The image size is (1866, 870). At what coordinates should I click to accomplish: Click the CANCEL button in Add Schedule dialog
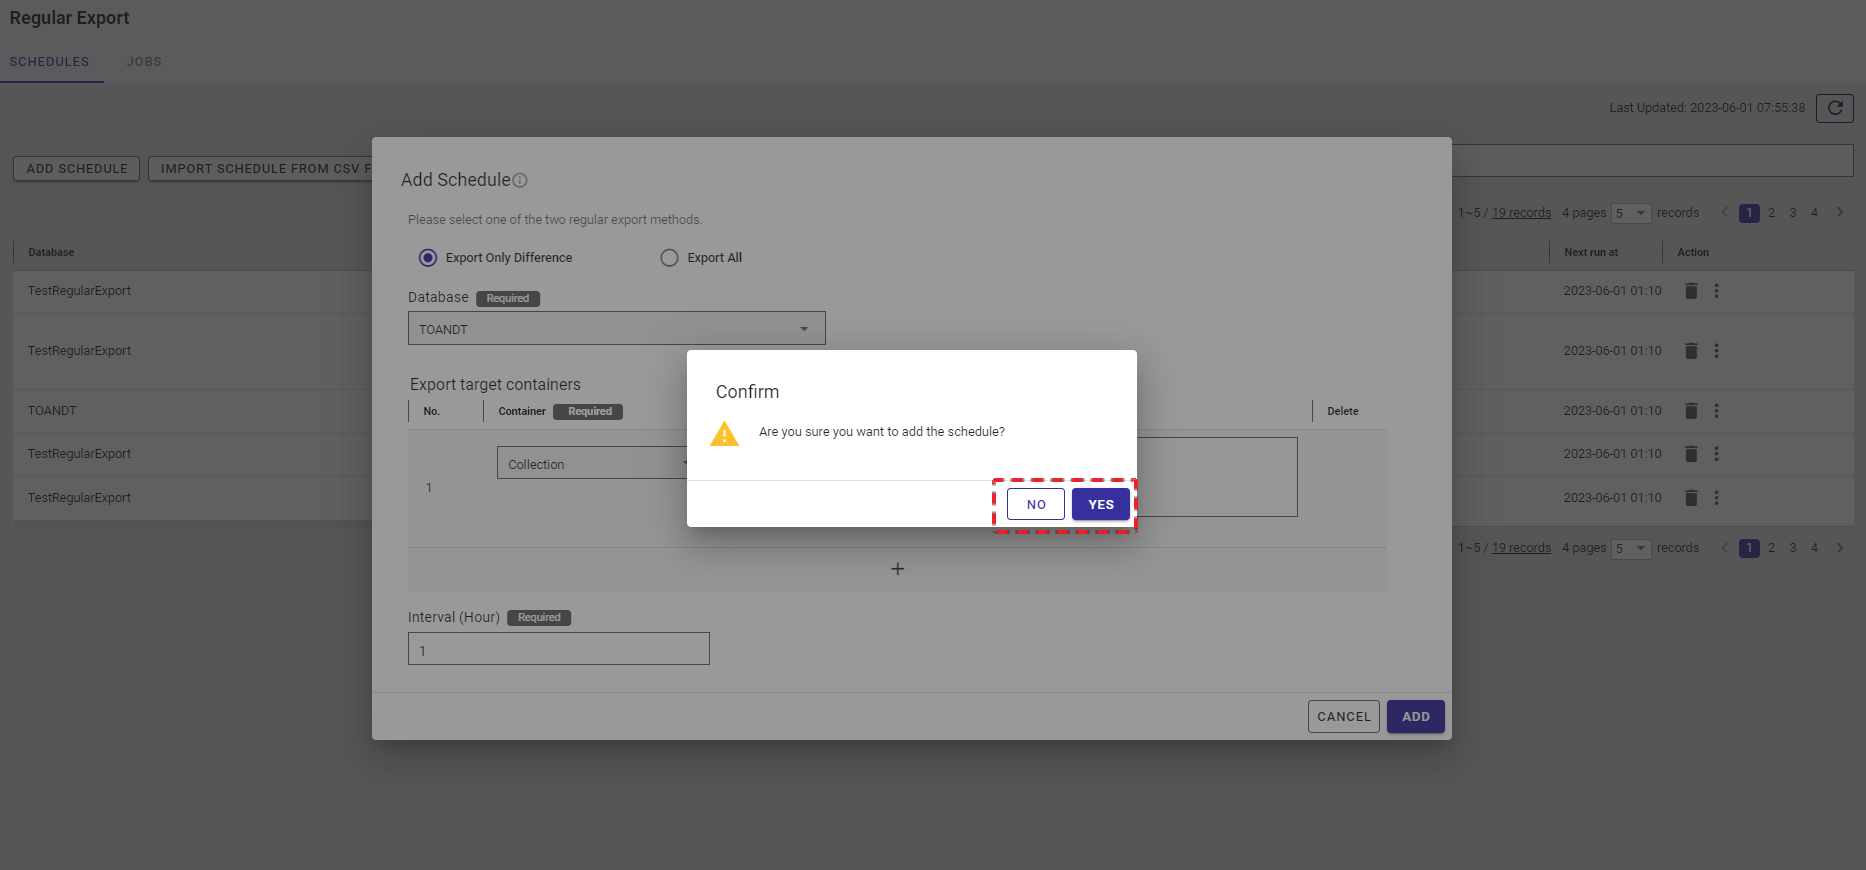1343,717
